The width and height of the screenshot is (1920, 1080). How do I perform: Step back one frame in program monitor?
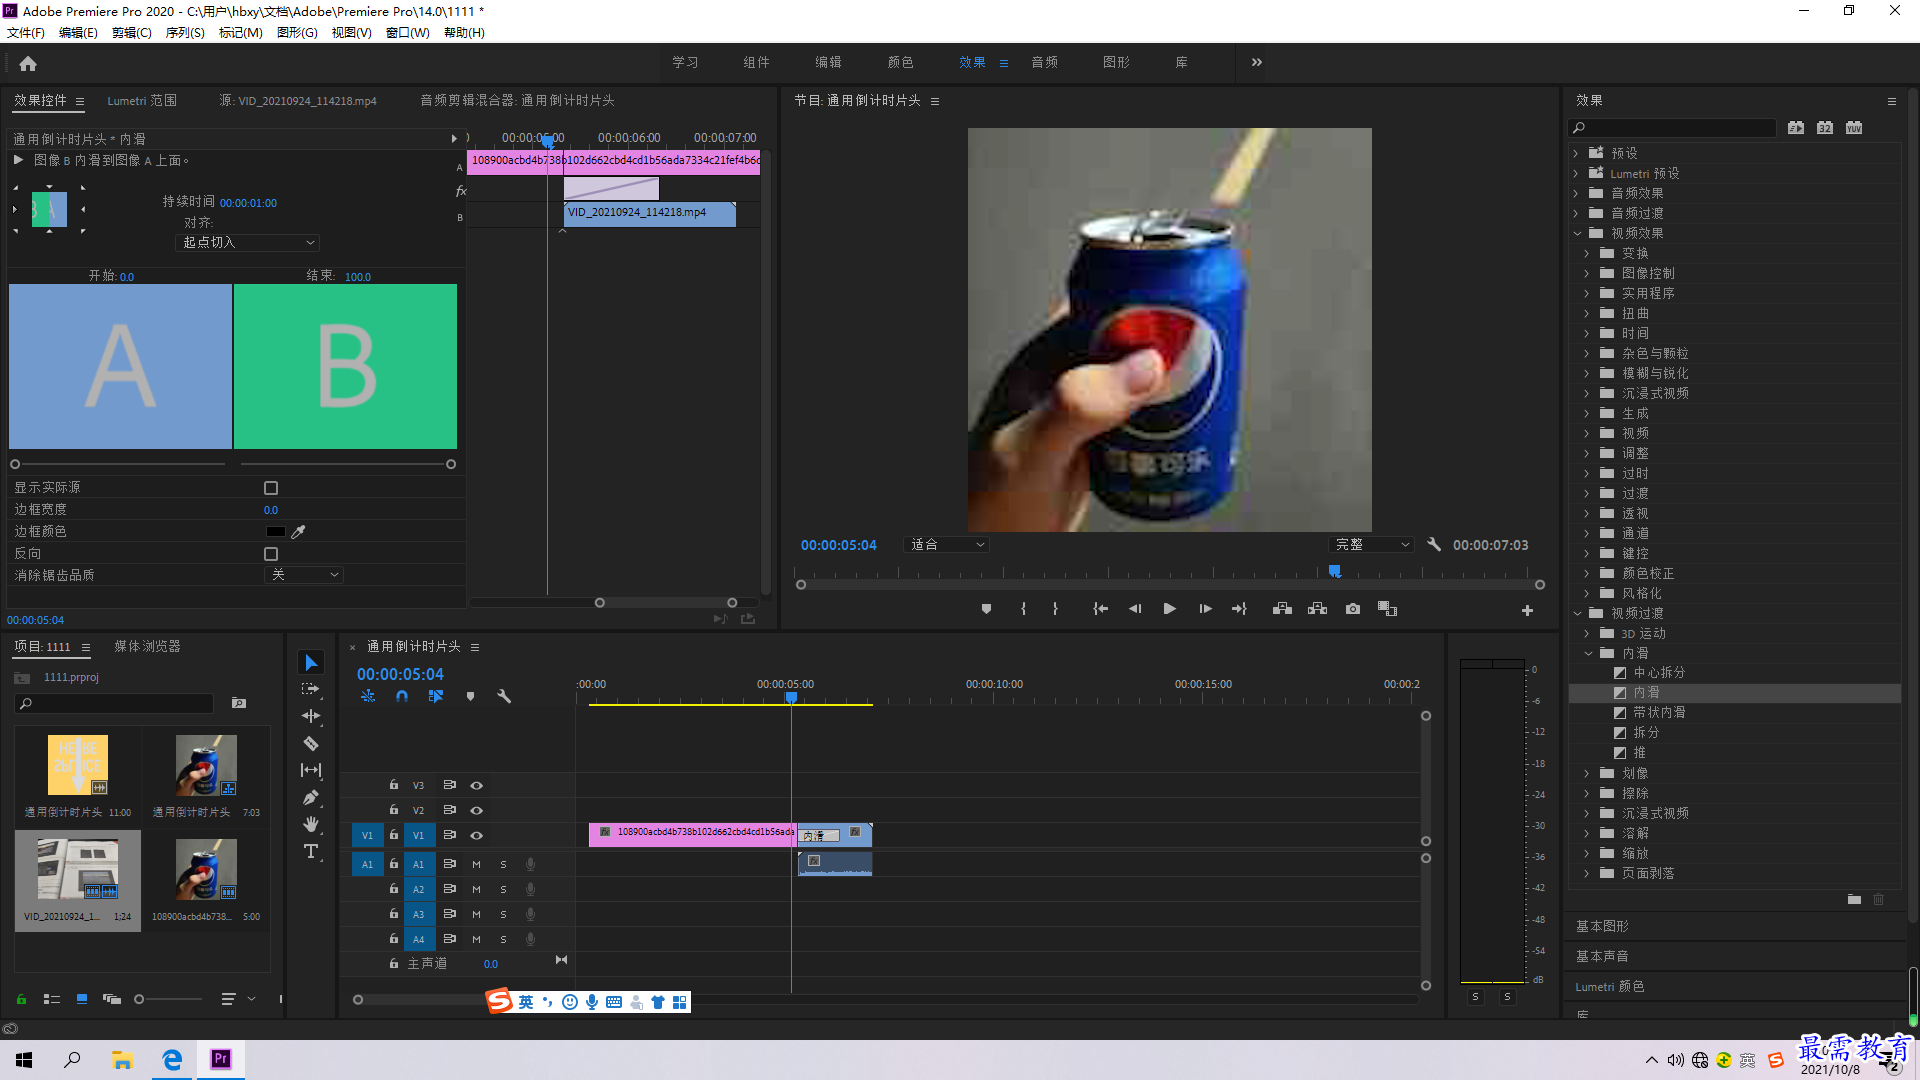1135,609
